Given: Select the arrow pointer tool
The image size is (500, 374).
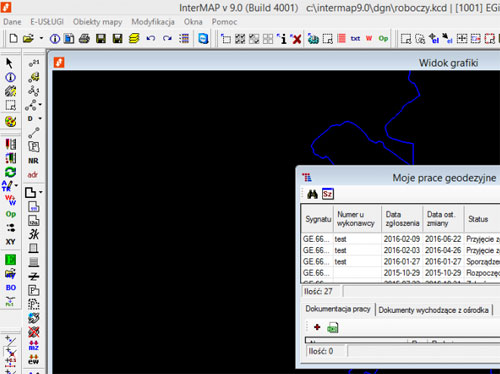Looking at the screenshot, I should pos(10,63).
